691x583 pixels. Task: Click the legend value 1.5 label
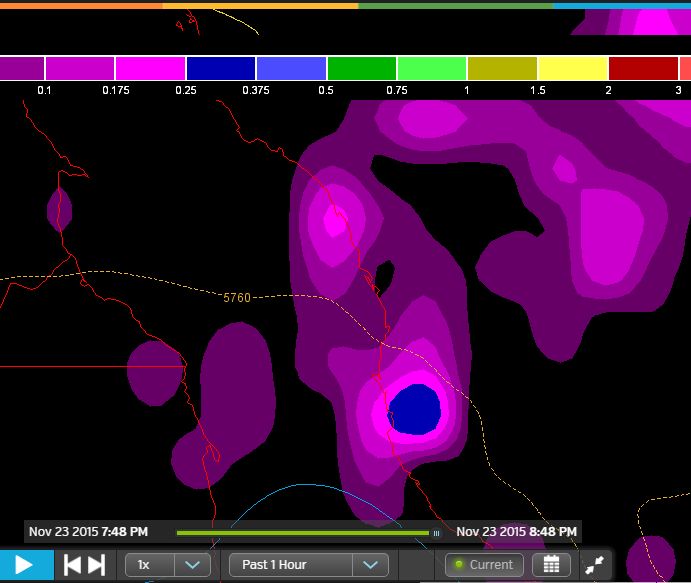tap(537, 90)
